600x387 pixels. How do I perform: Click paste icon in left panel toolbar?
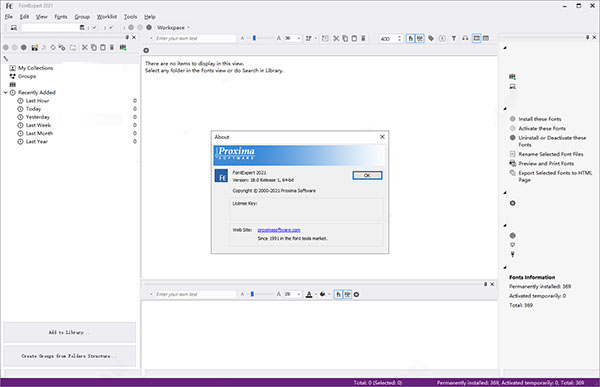pos(103,47)
